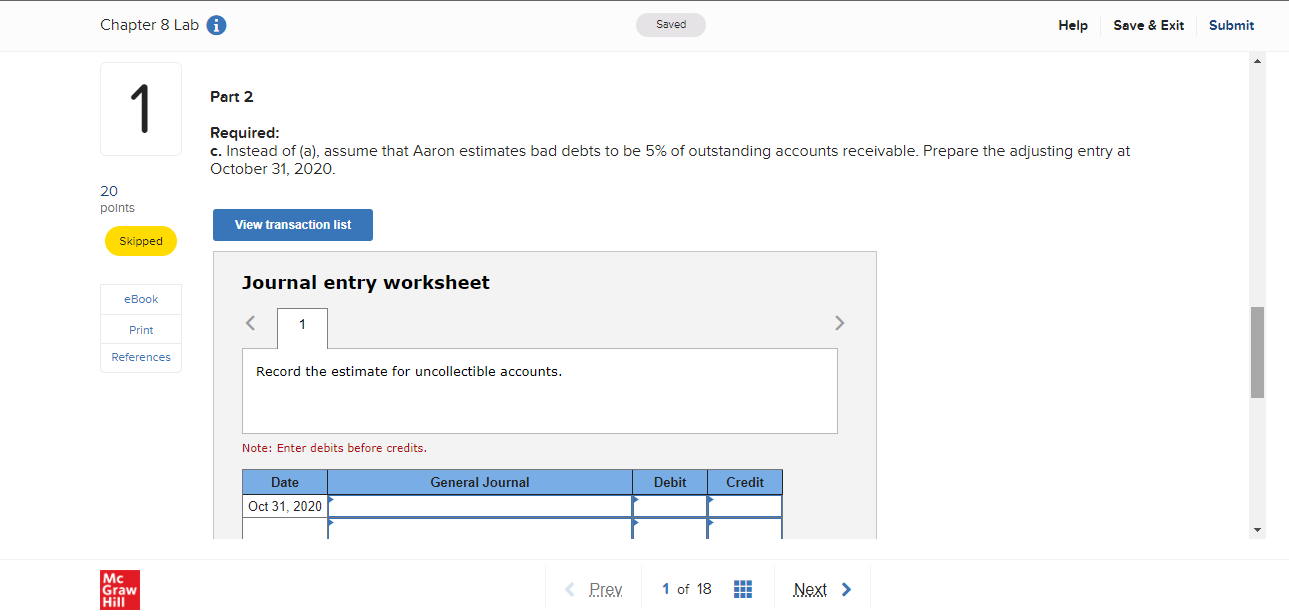Click the yellow Skipped badge

click(140, 240)
